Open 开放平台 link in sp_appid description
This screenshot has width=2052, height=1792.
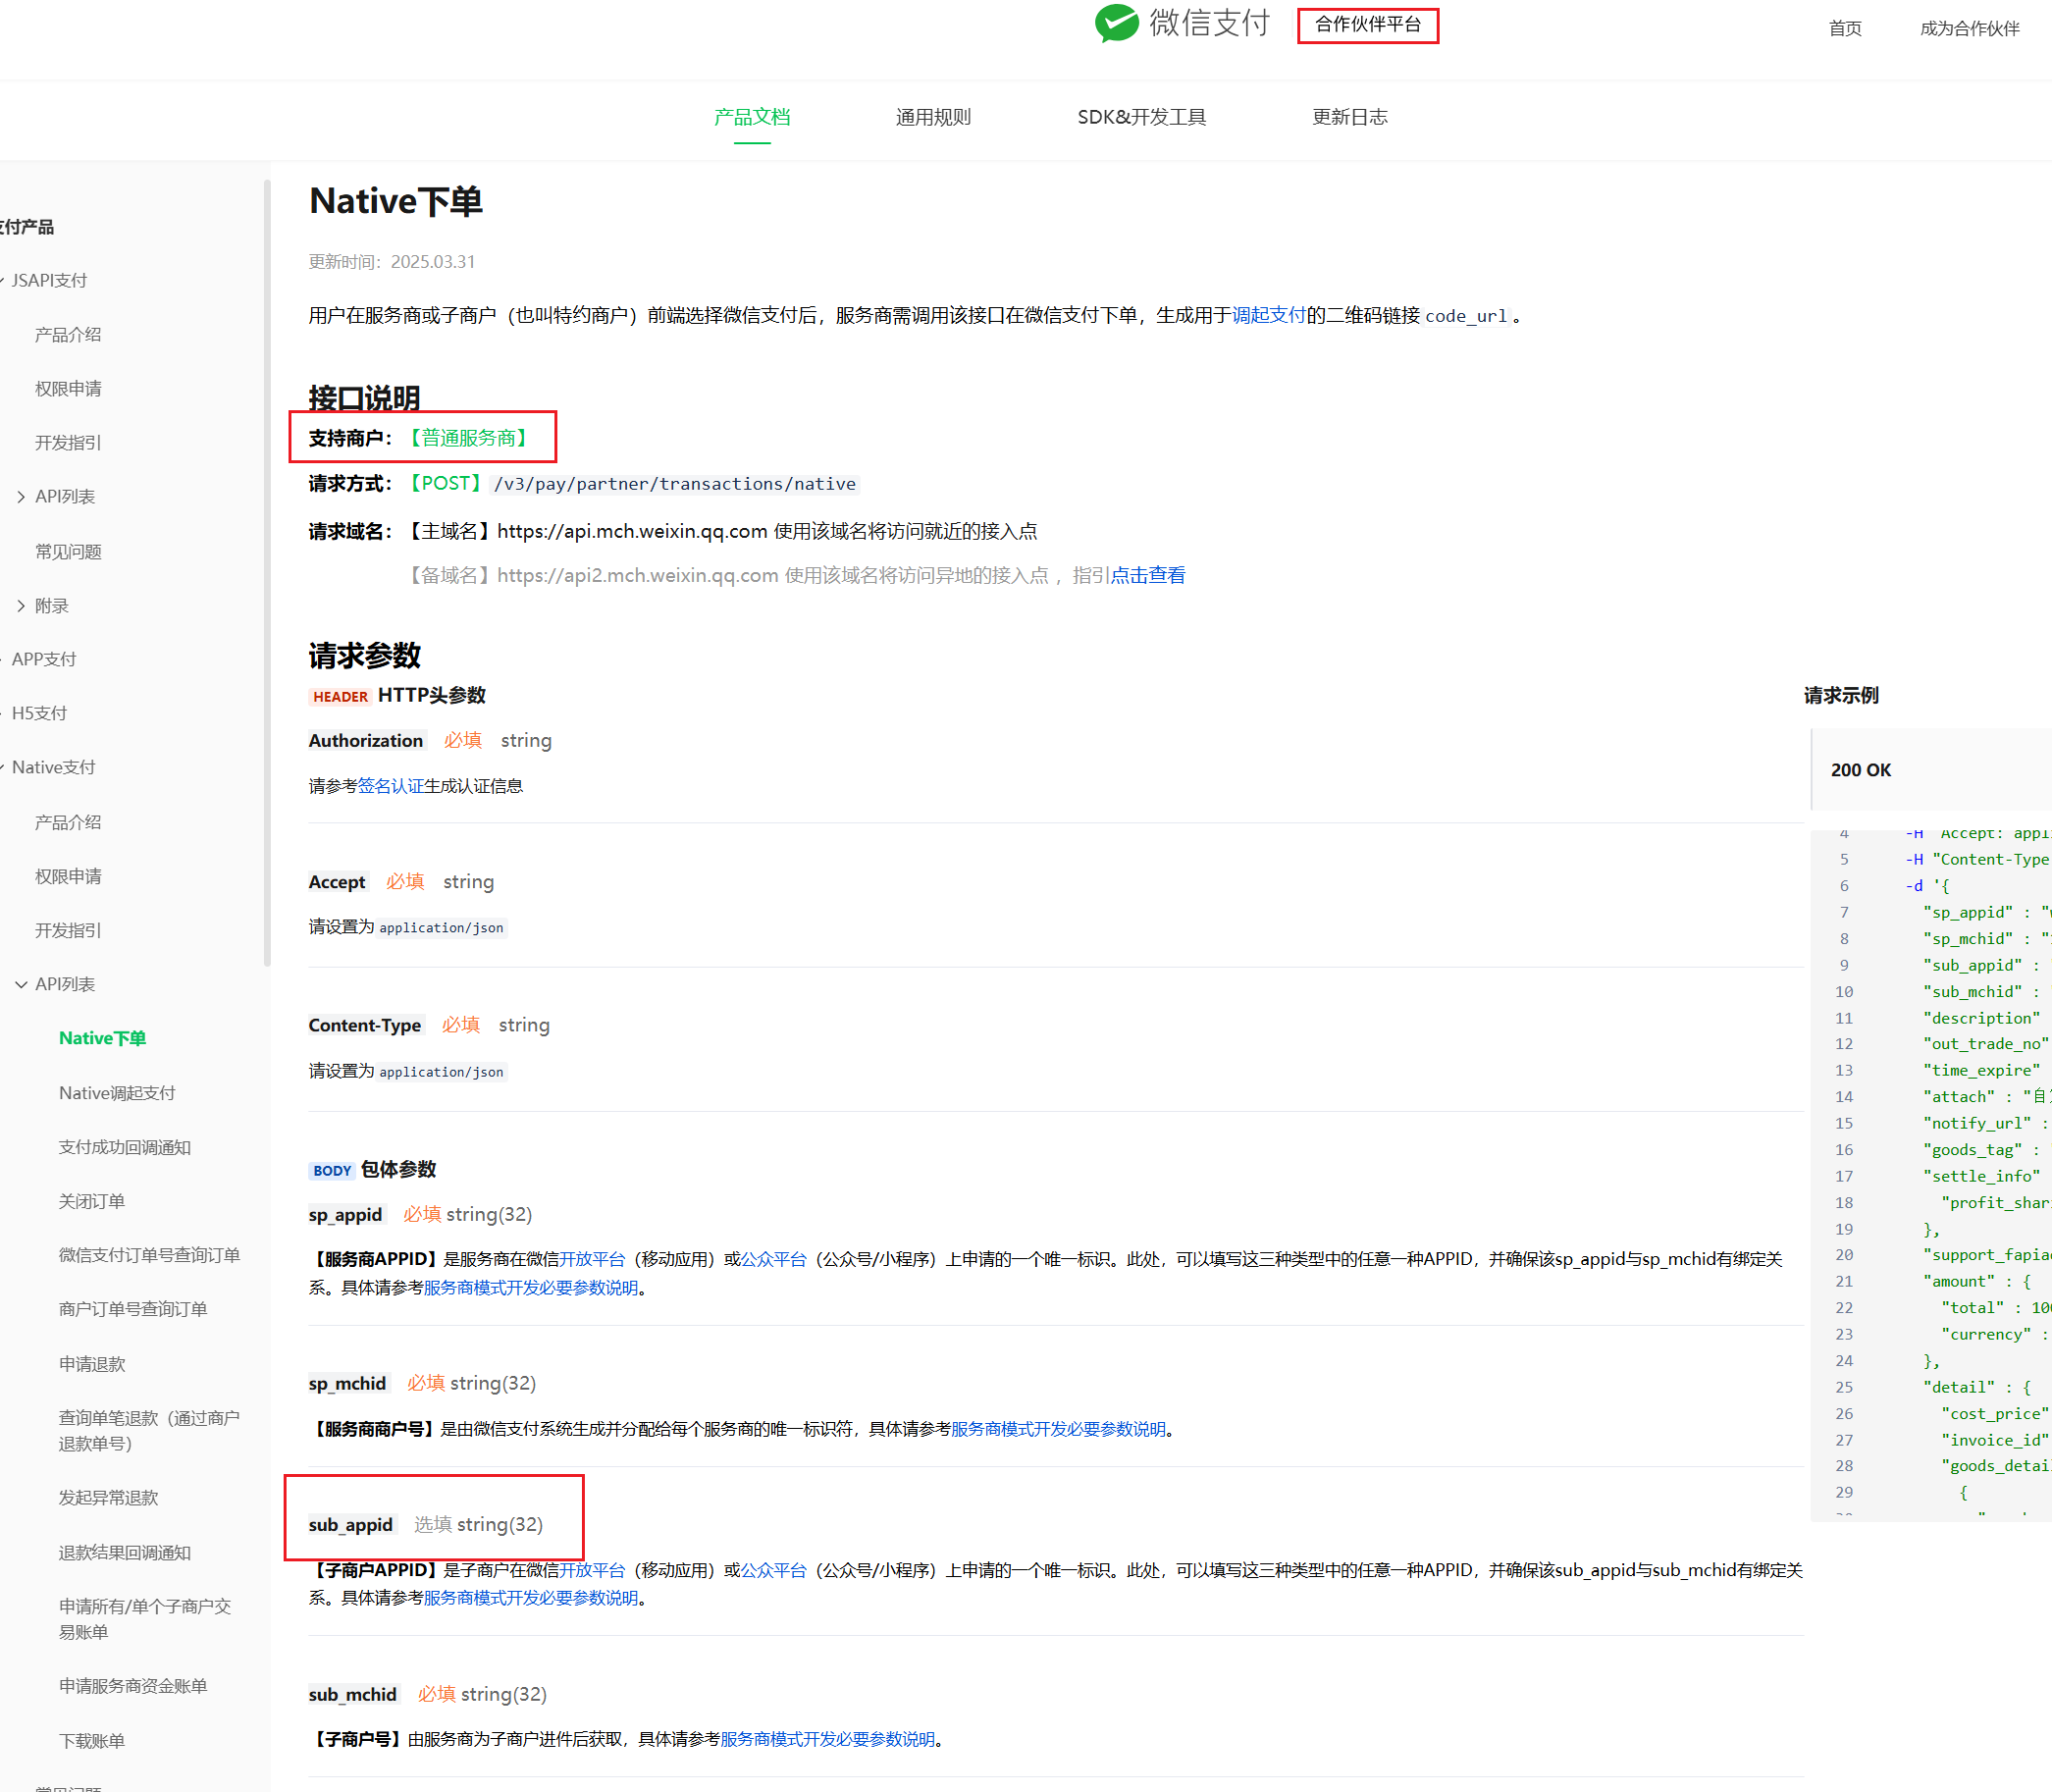pos(592,1259)
